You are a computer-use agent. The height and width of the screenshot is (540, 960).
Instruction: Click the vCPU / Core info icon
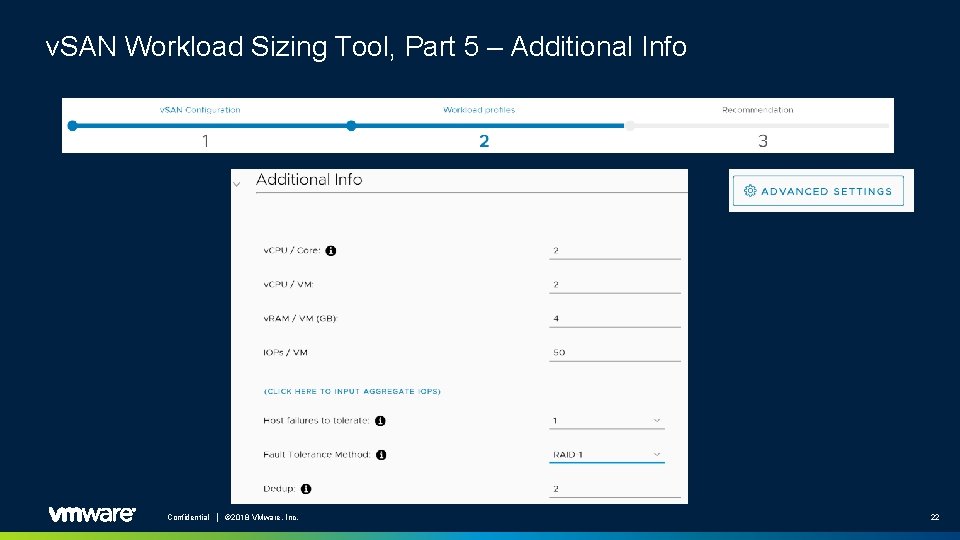click(331, 250)
